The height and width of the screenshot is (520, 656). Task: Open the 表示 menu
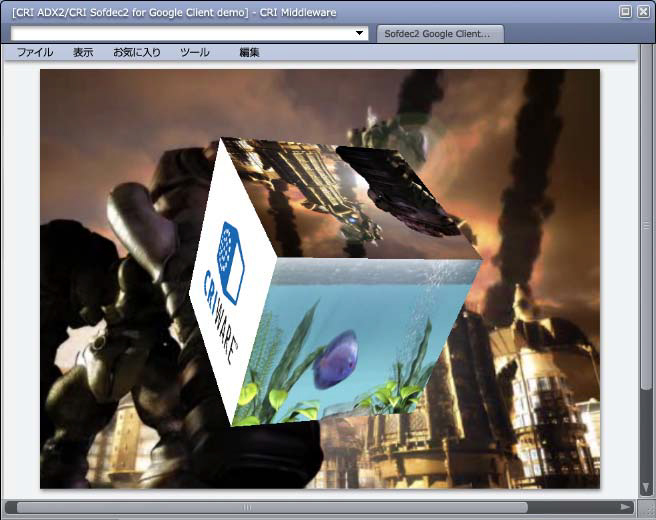coord(83,52)
